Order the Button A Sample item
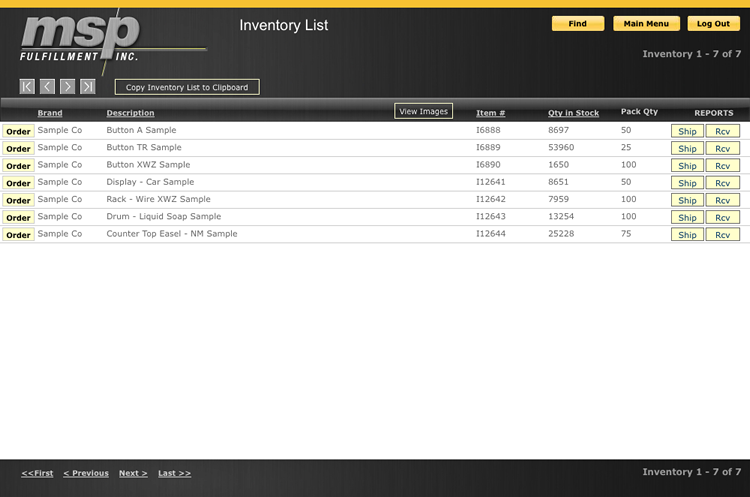The width and height of the screenshot is (750, 497). click(x=18, y=131)
